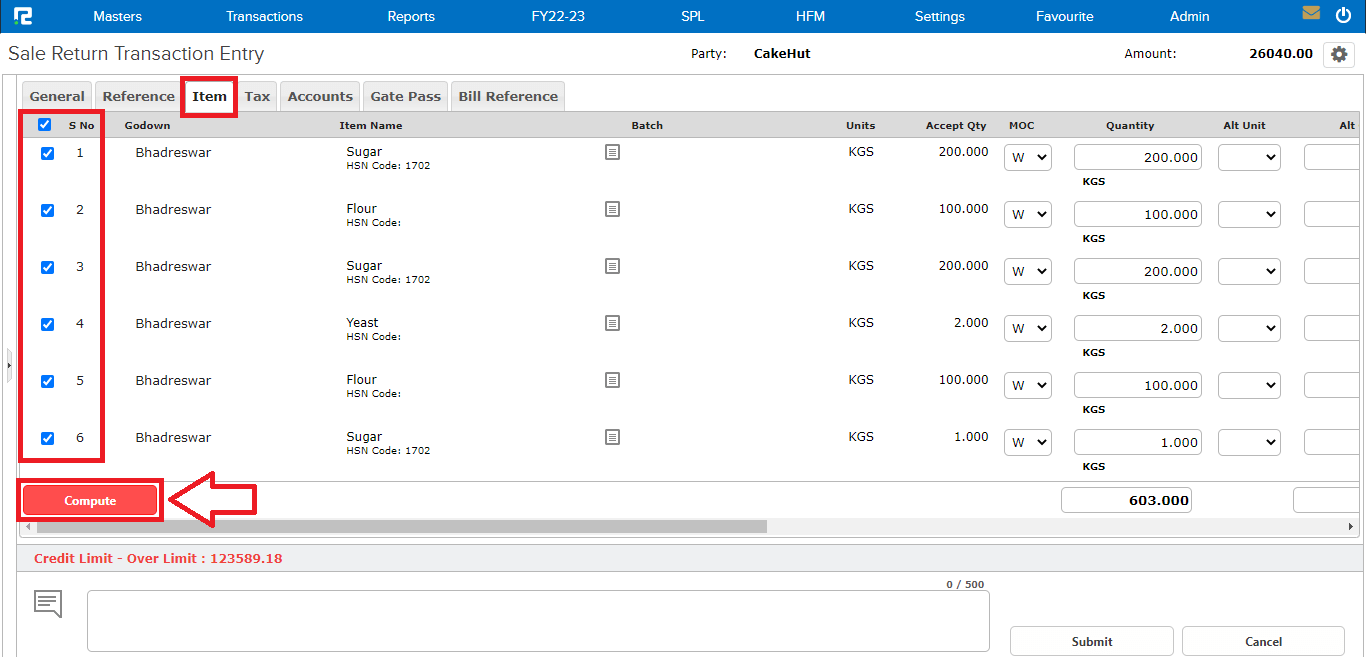Click the horizontal scrollbar under the item grid
Viewport: 1366px width, 657px height.
pos(400,526)
